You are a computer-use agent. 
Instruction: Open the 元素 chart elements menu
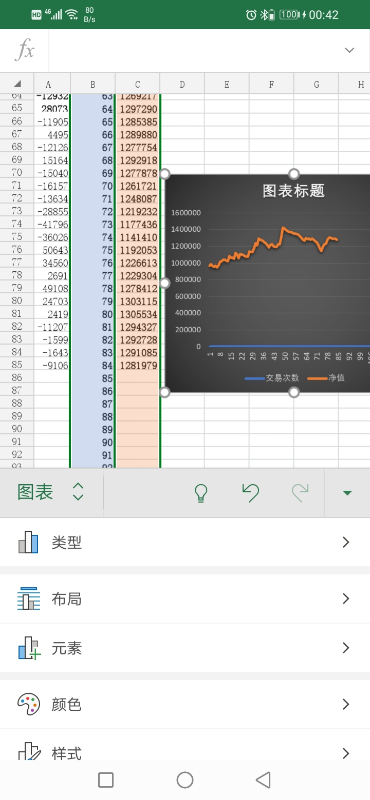pos(185,648)
